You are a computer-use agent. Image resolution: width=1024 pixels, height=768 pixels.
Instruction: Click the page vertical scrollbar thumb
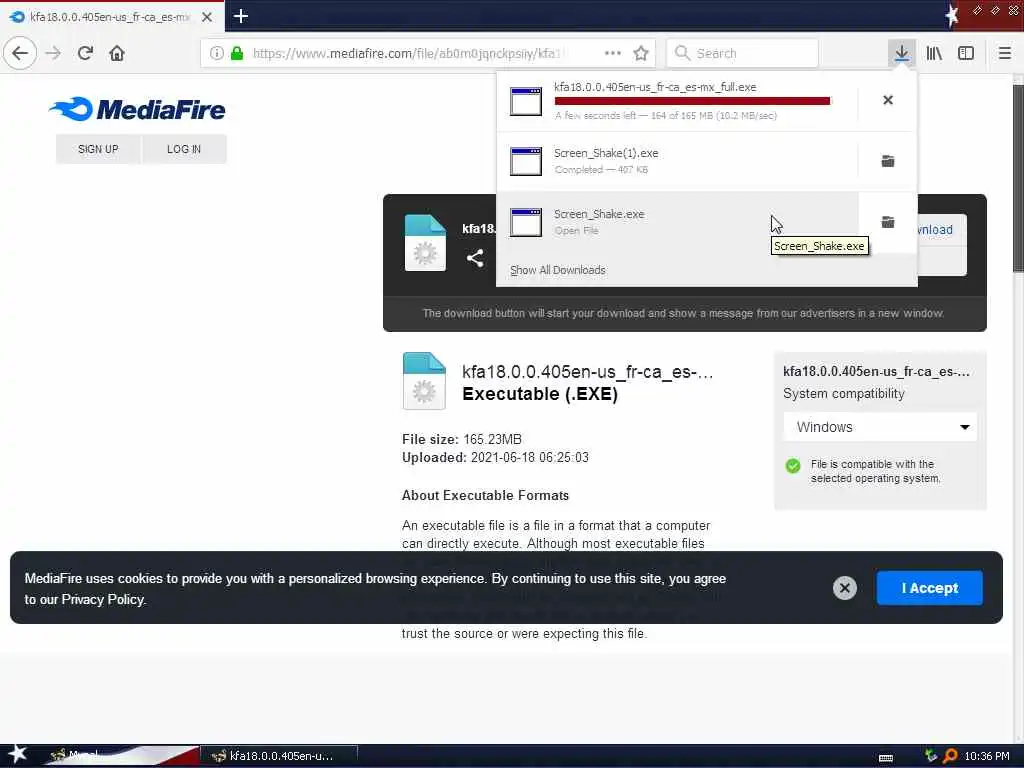click(x=1018, y=178)
